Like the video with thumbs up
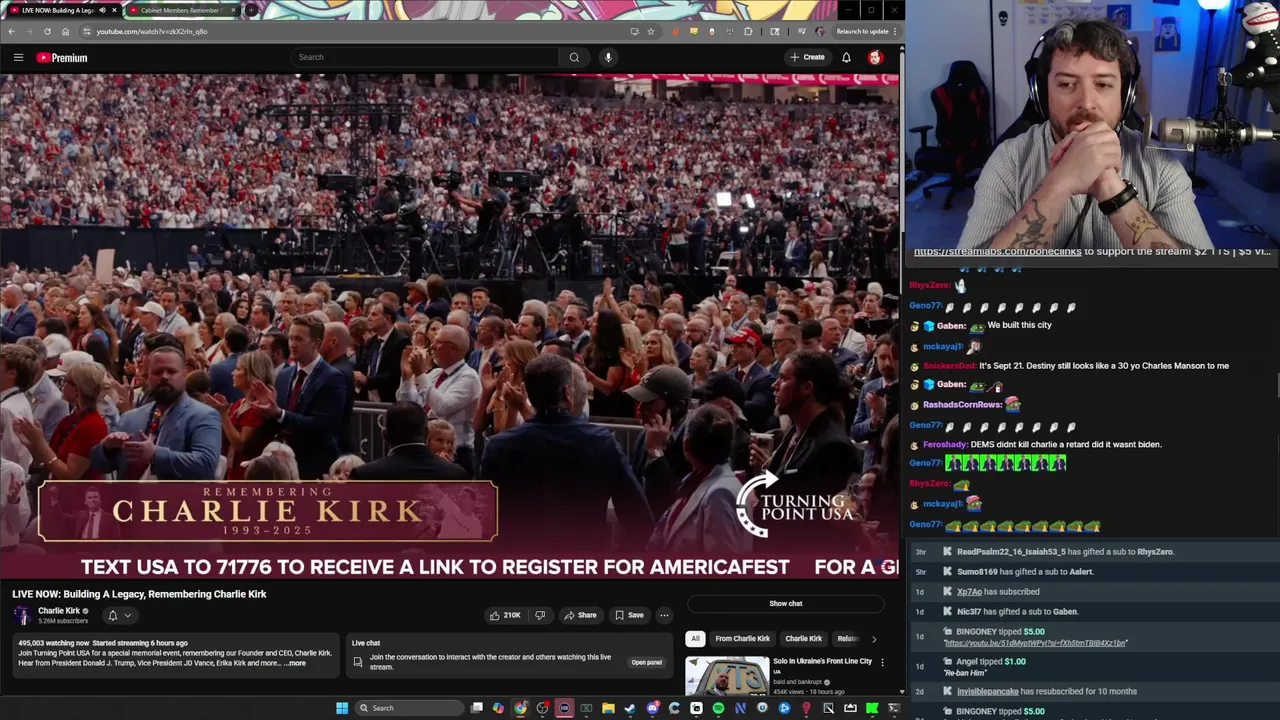 click(504, 615)
